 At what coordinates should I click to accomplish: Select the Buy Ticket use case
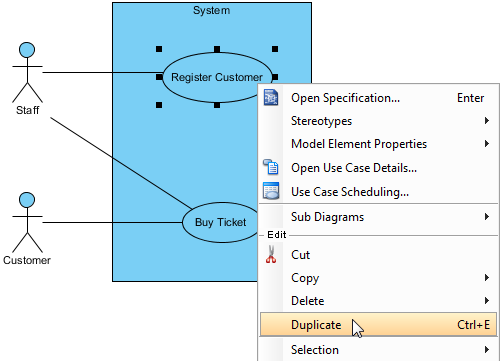pyautogui.click(x=220, y=222)
